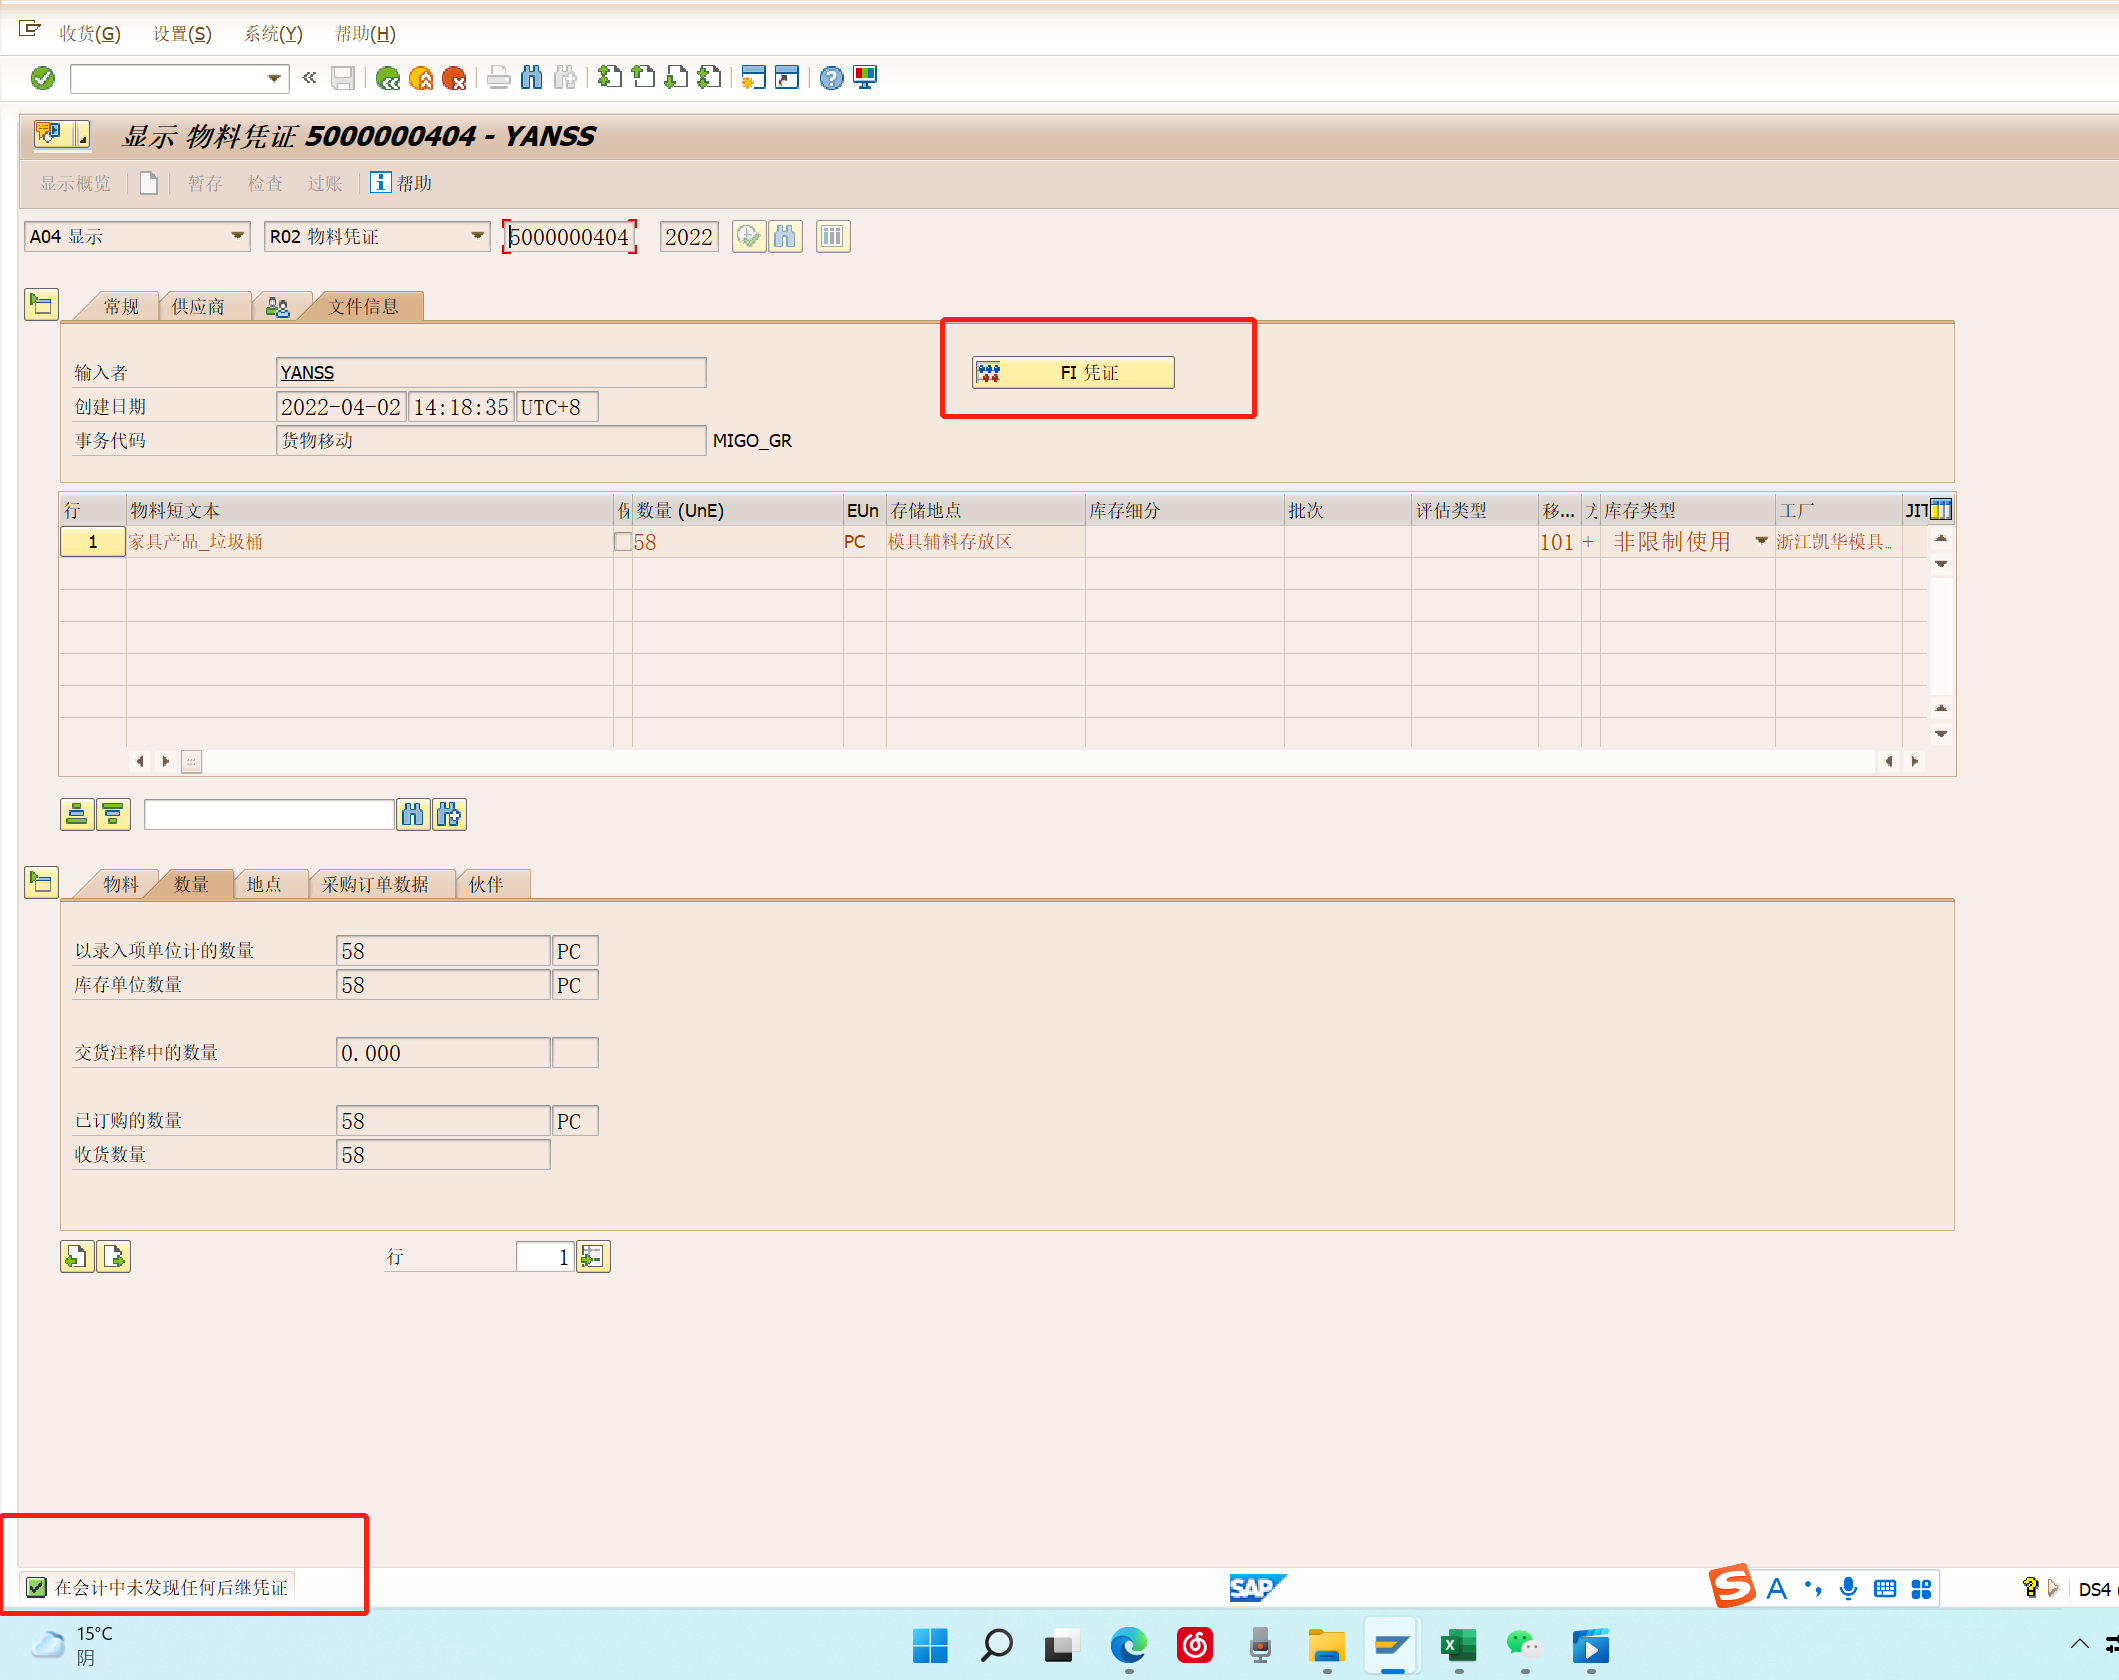Click the blue question-mark Help icon

(x=831, y=78)
